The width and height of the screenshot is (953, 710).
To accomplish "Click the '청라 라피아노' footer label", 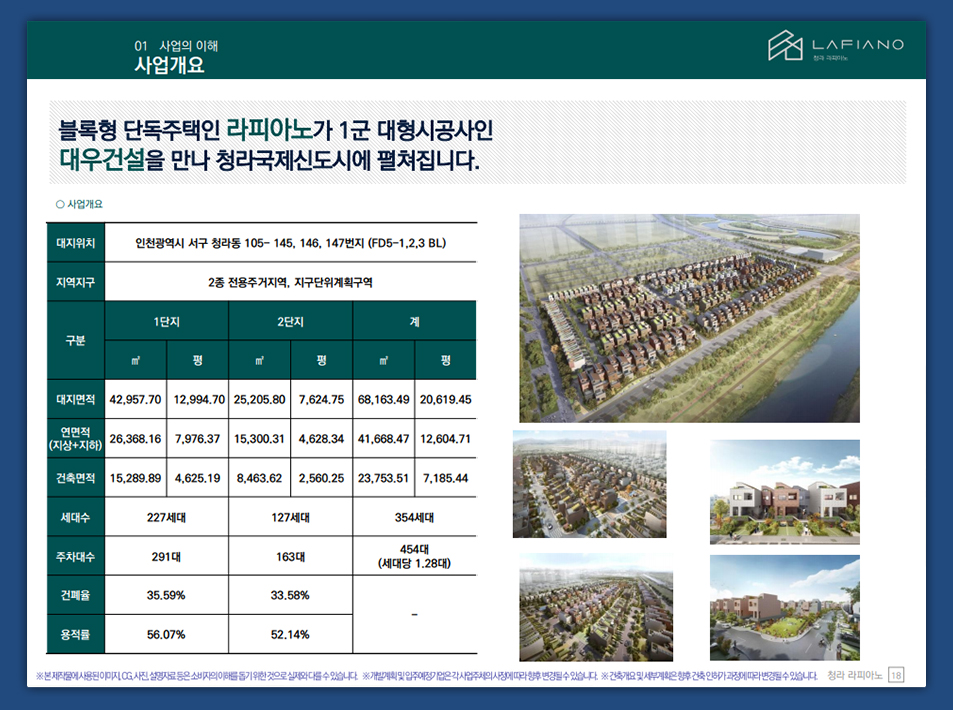I will (855, 675).
